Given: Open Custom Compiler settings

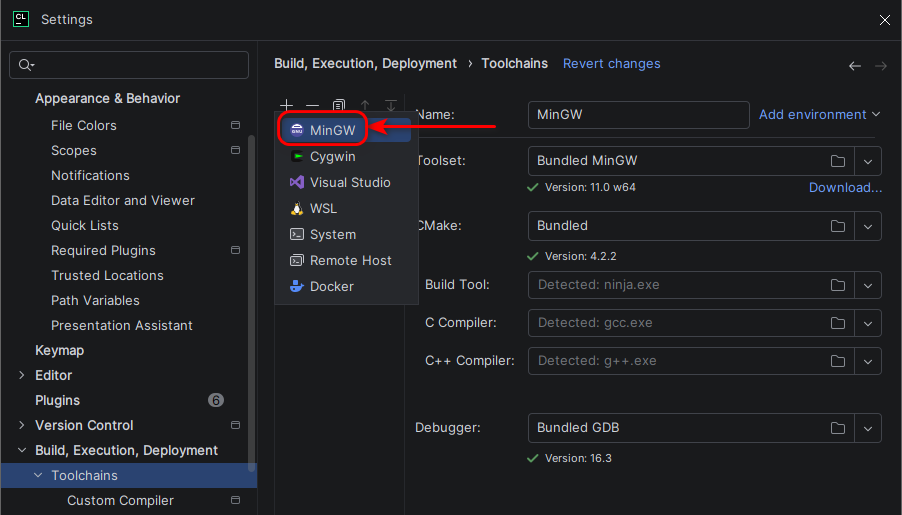Looking at the screenshot, I should [120, 501].
